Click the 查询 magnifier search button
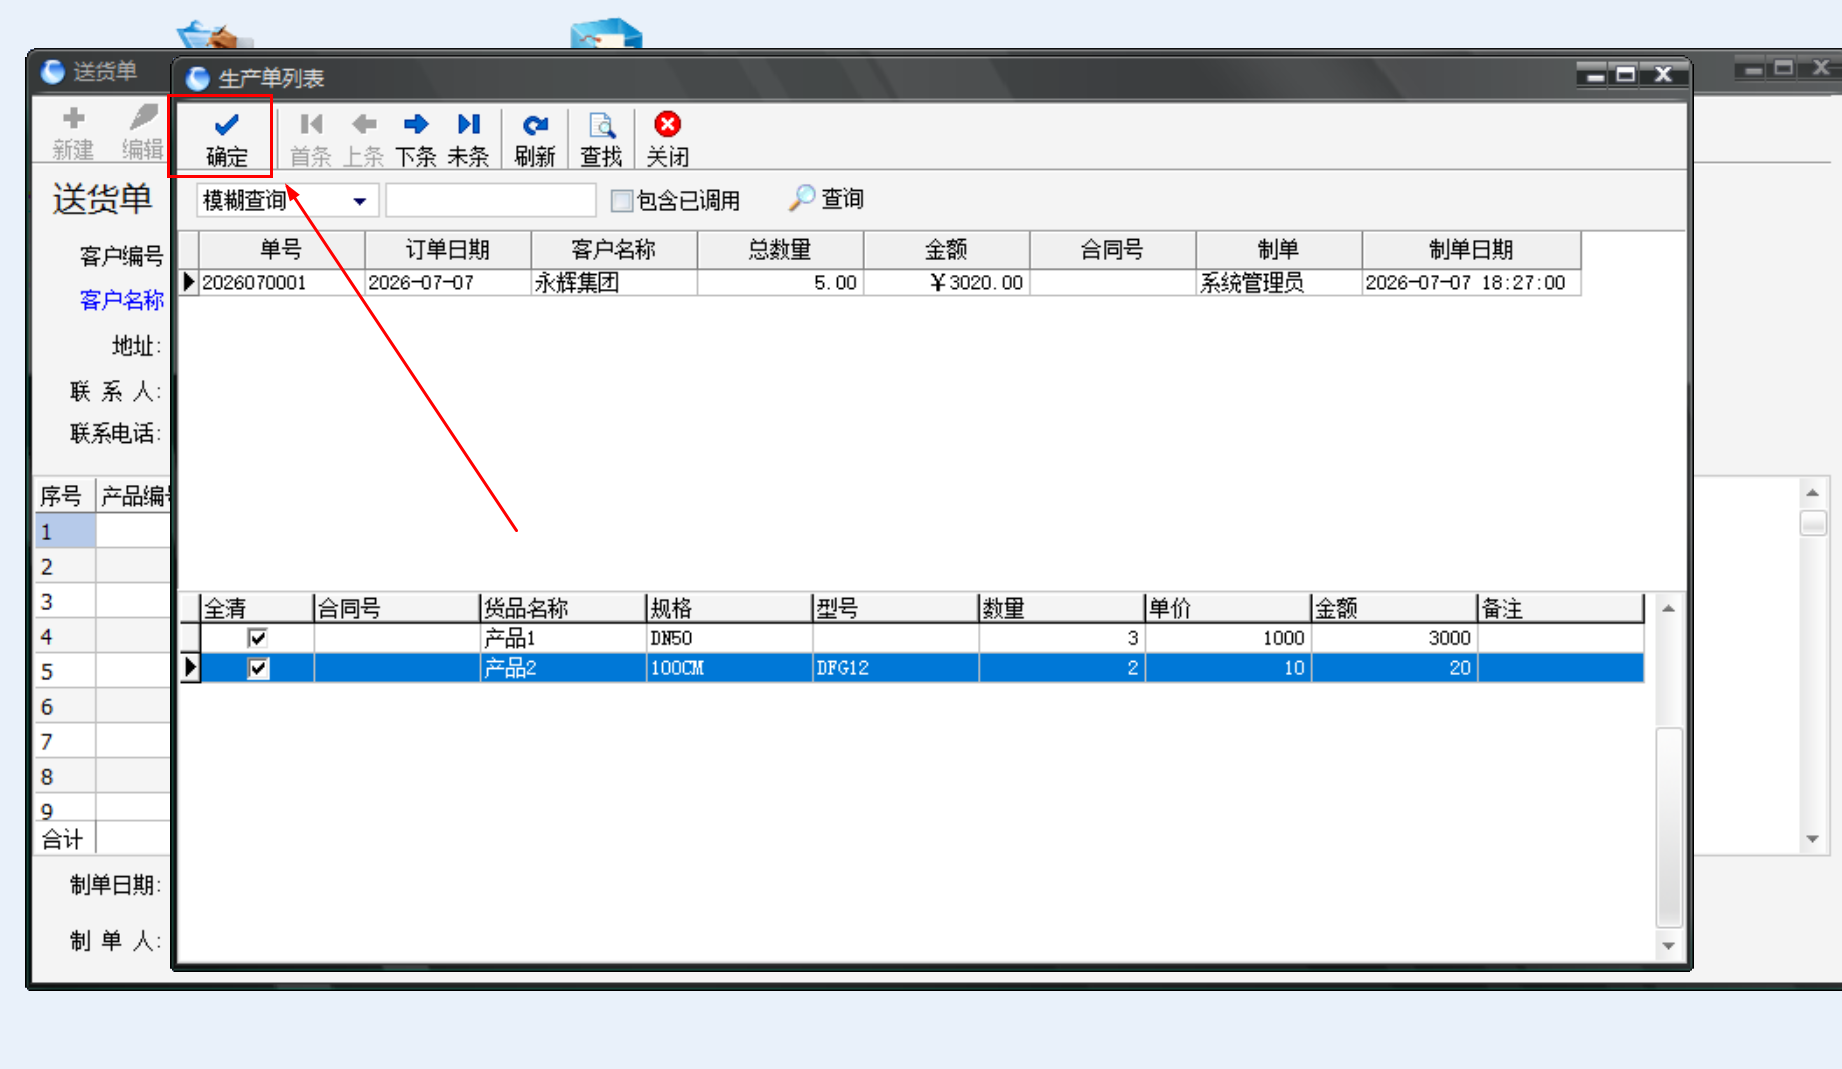The width and height of the screenshot is (1842, 1069). [x=827, y=198]
